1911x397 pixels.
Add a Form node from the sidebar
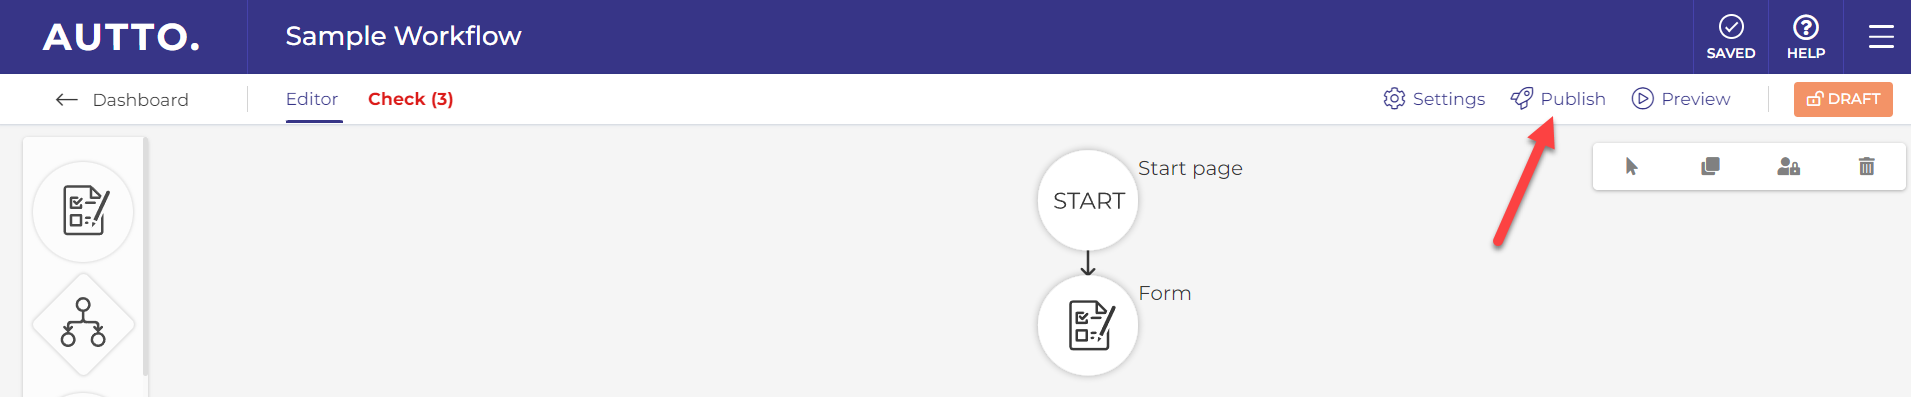tap(83, 211)
